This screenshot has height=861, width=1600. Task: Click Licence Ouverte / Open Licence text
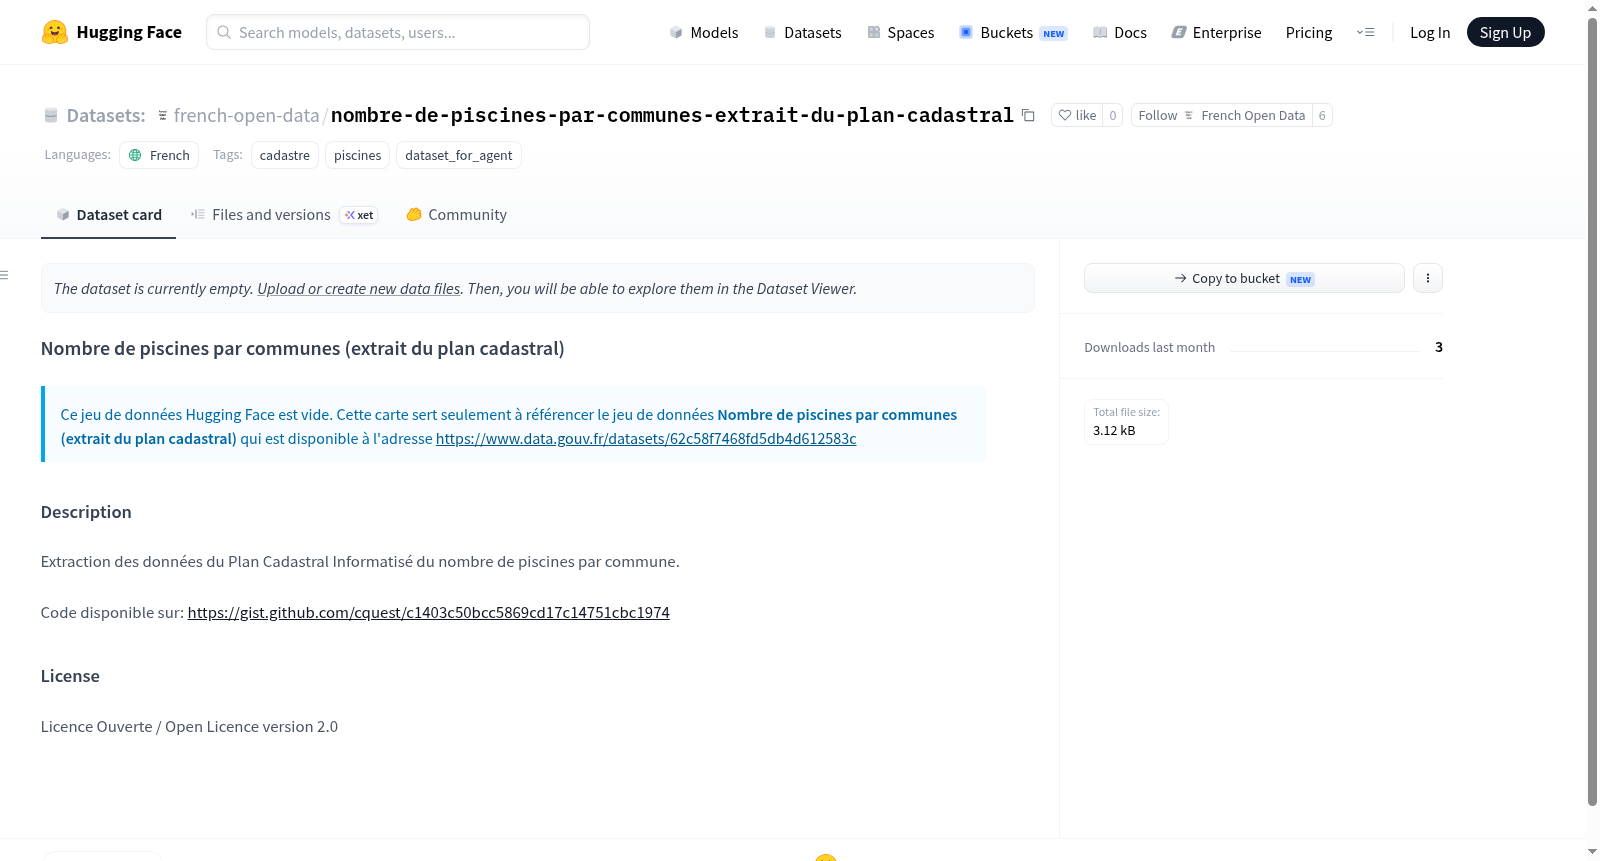[189, 727]
